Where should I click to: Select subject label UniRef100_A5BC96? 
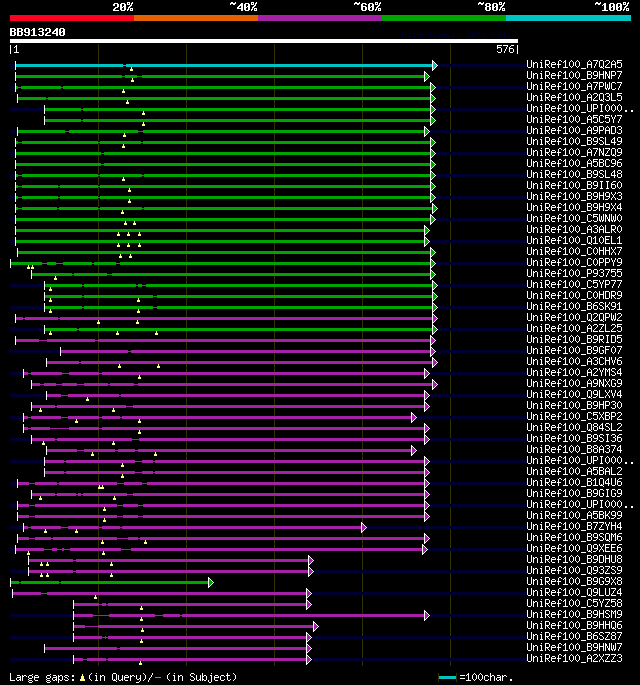574,163
